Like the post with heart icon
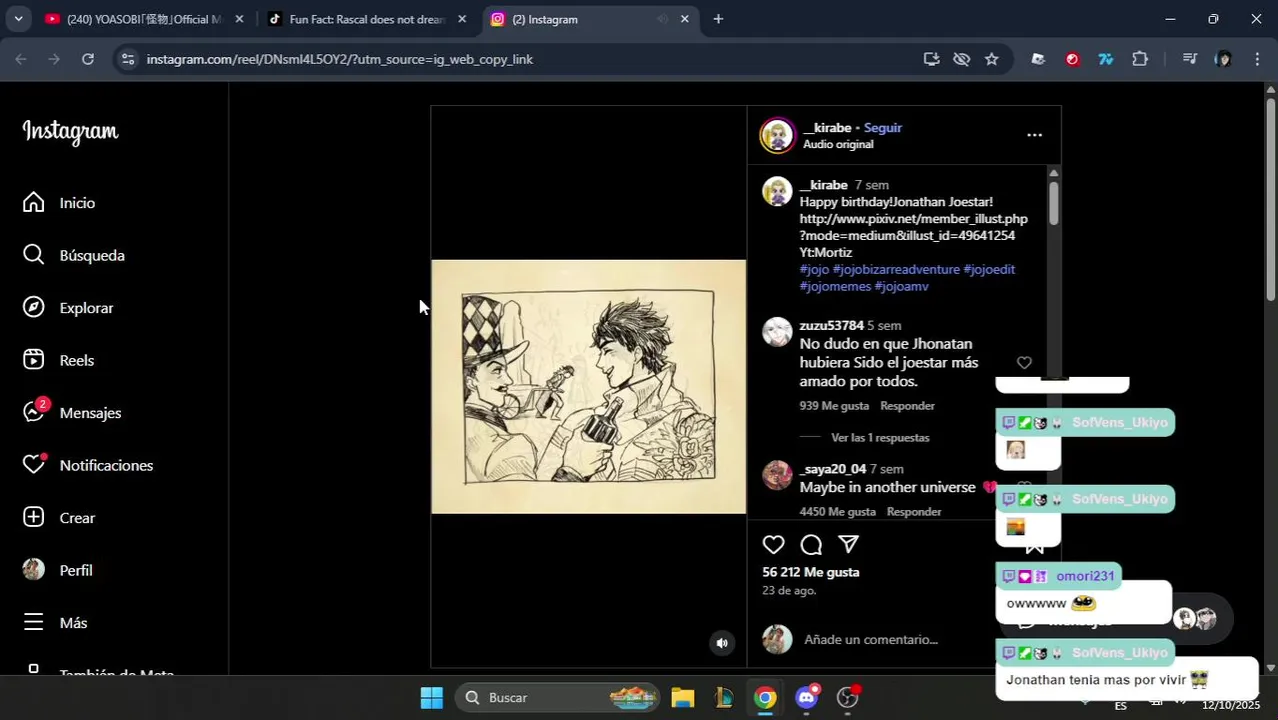Viewport: 1278px width, 720px height. click(774, 545)
